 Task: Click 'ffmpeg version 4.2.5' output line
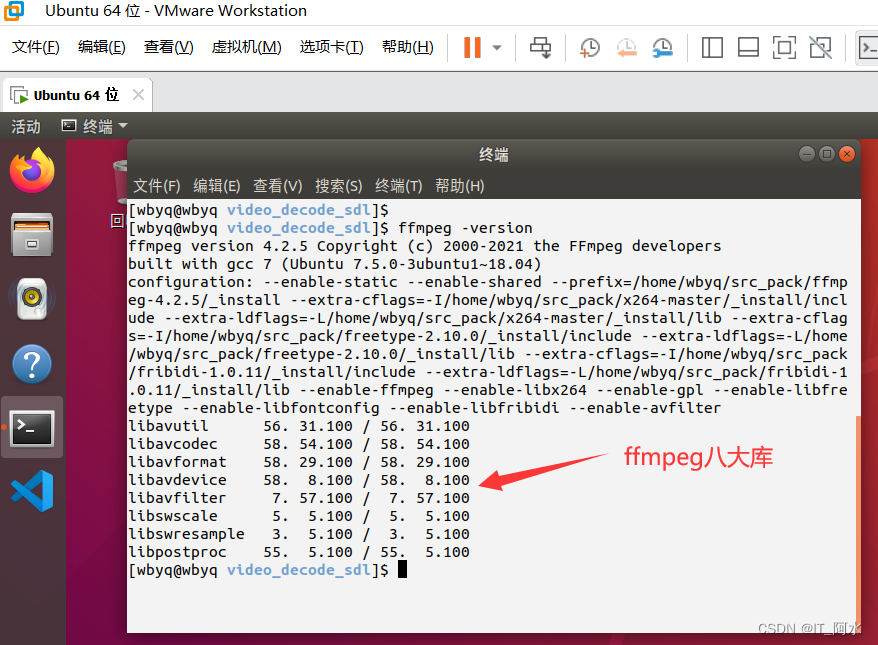[424, 246]
